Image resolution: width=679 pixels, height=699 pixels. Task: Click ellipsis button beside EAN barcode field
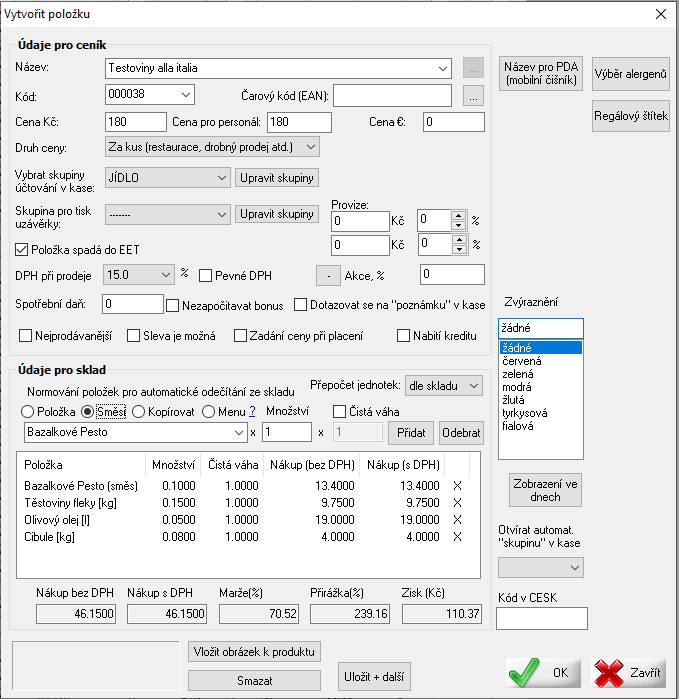coord(474,95)
